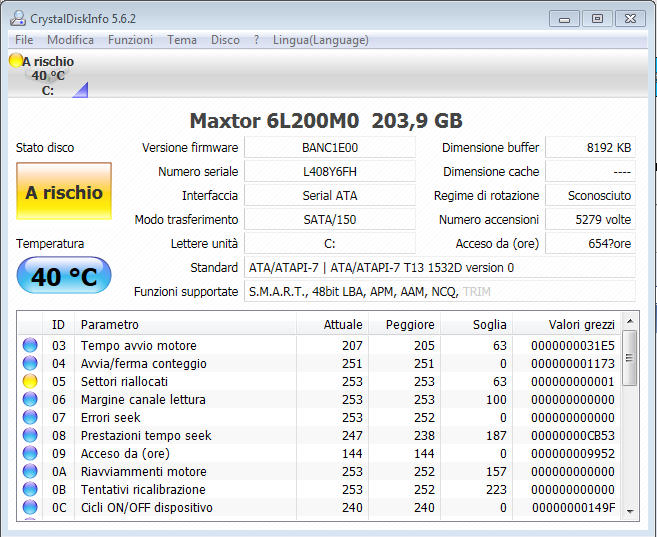Click the CrystalDiskInfo title bar icon
Image resolution: width=657 pixels, height=537 pixels.
(18, 18)
